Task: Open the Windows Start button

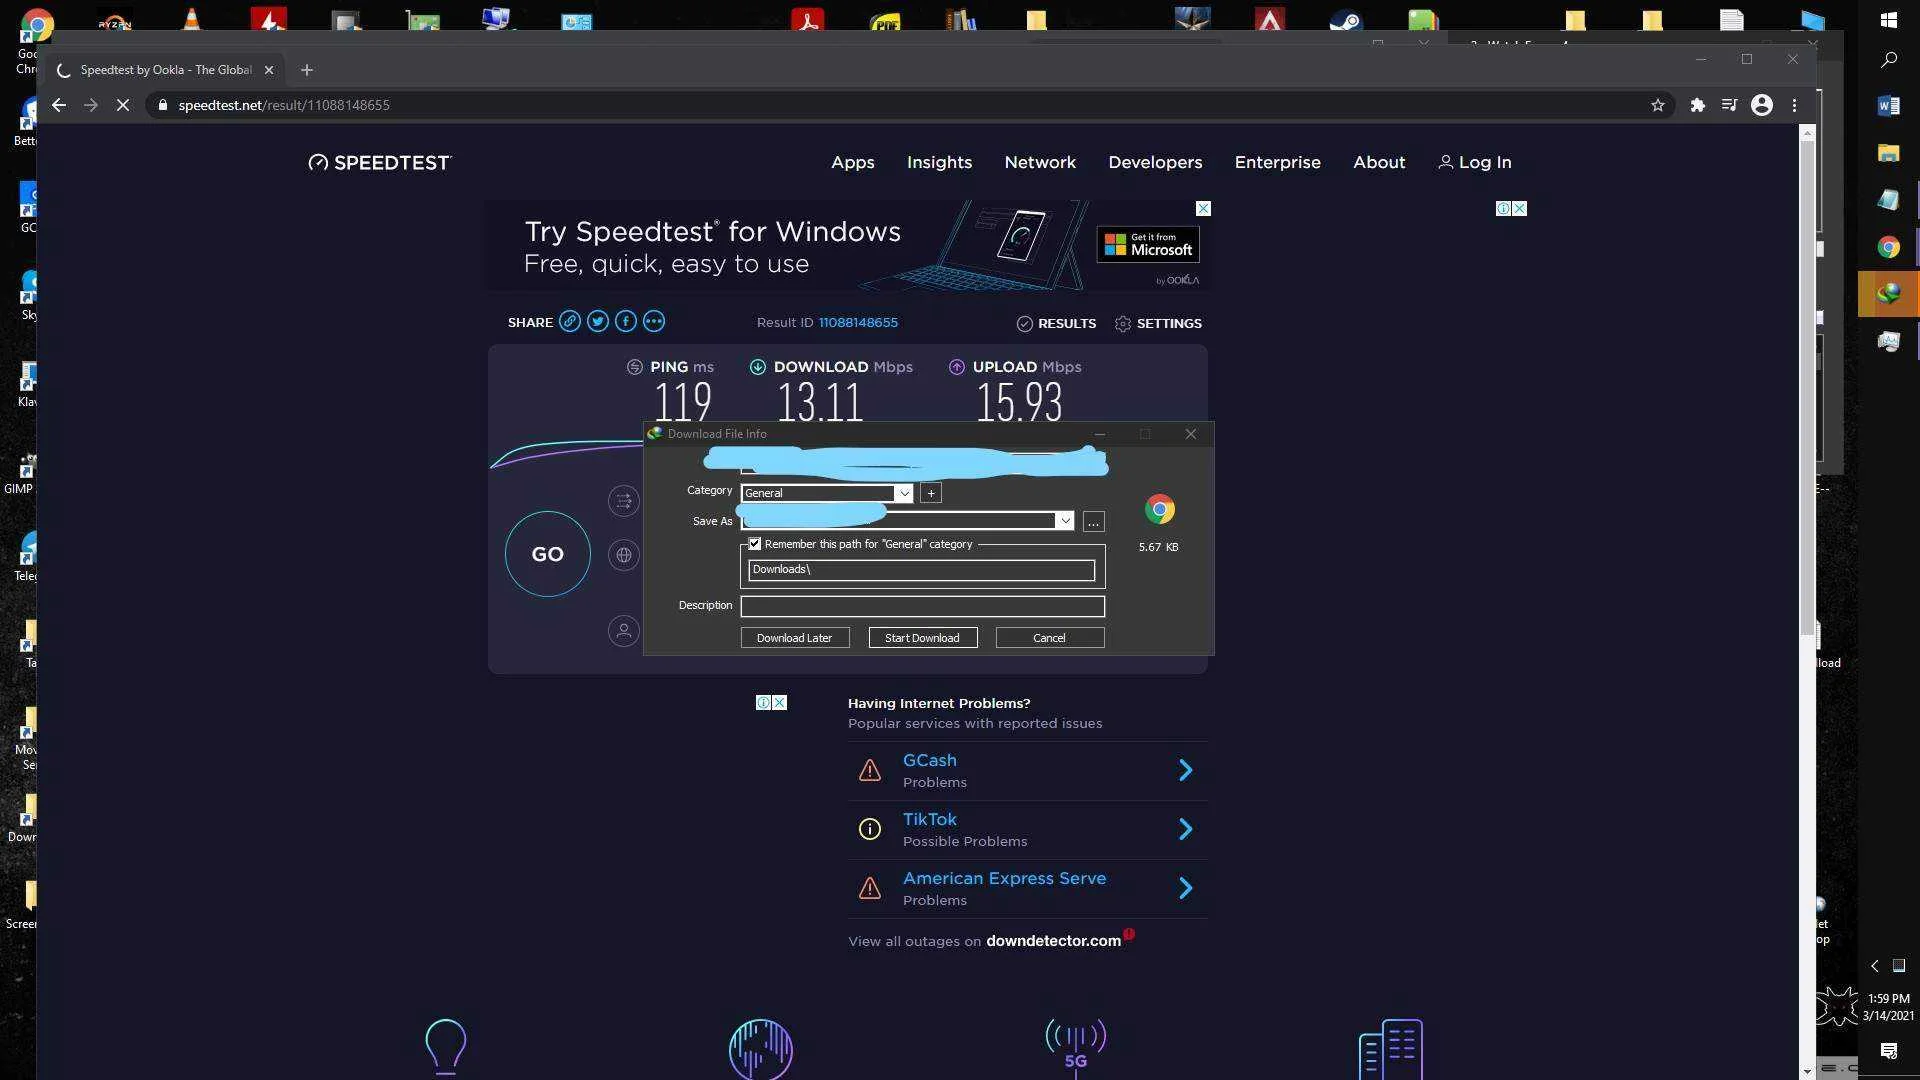Action: click(1889, 20)
